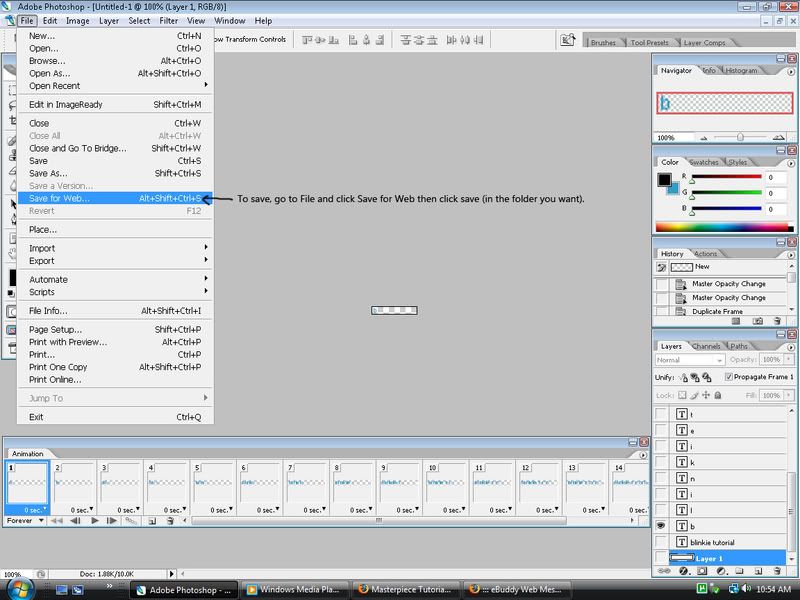The height and width of the screenshot is (600, 800).
Task: Click the Go to Bridge icon in options bar
Action: pyautogui.click(x=567, y=40)
